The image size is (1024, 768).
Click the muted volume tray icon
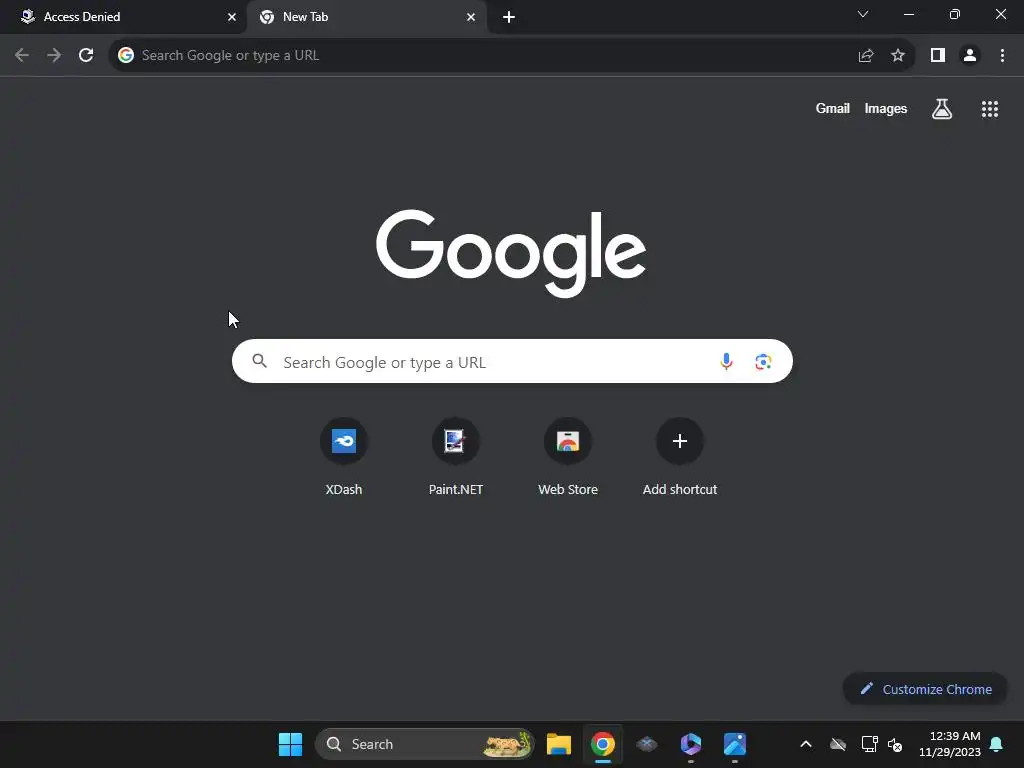(x=895, y=744)
